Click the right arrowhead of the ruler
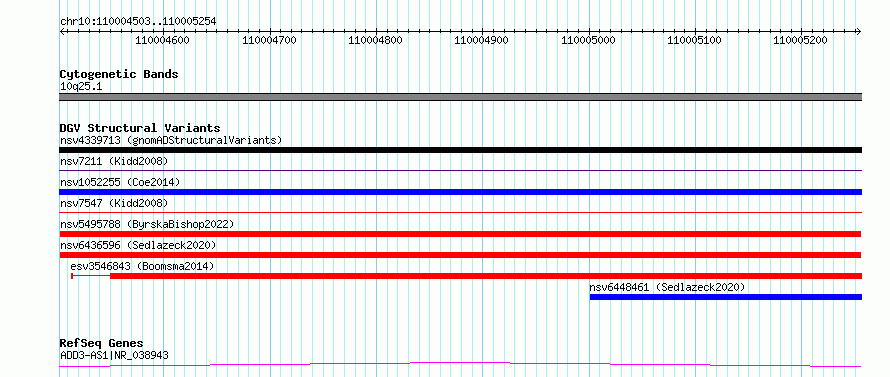 pyautogui.click(x=859, y=31)
